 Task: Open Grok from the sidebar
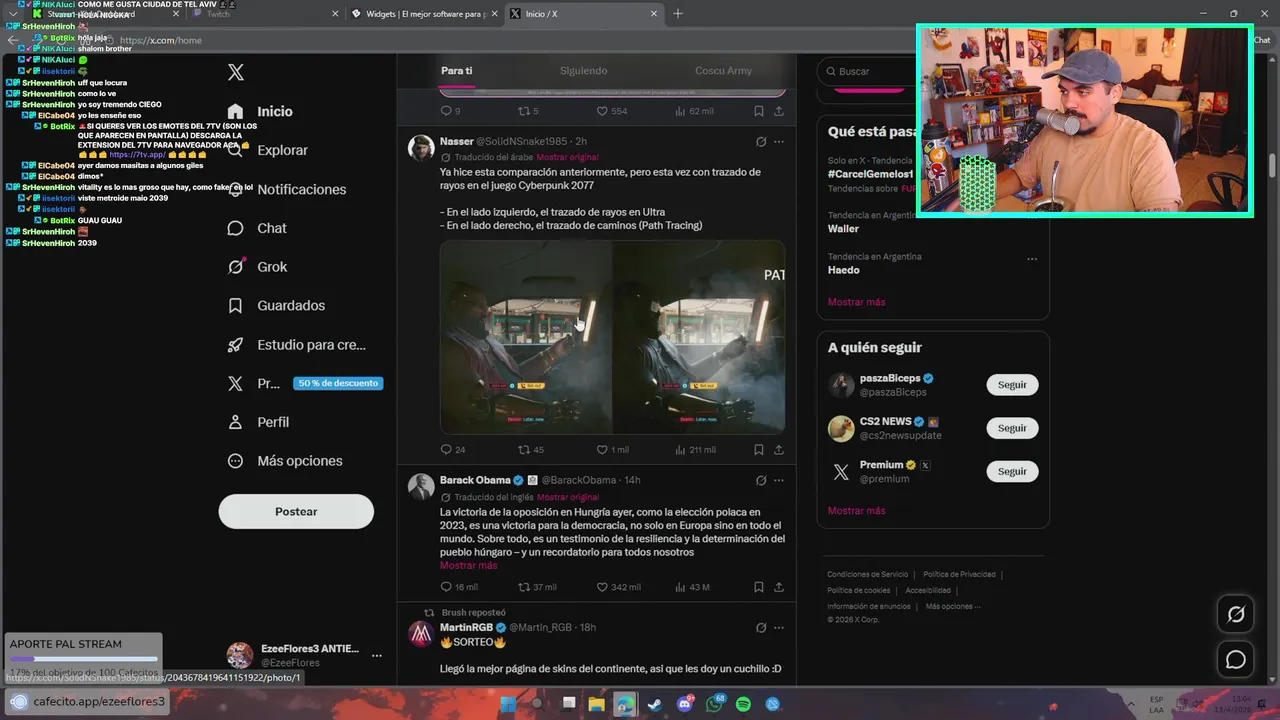257,267
